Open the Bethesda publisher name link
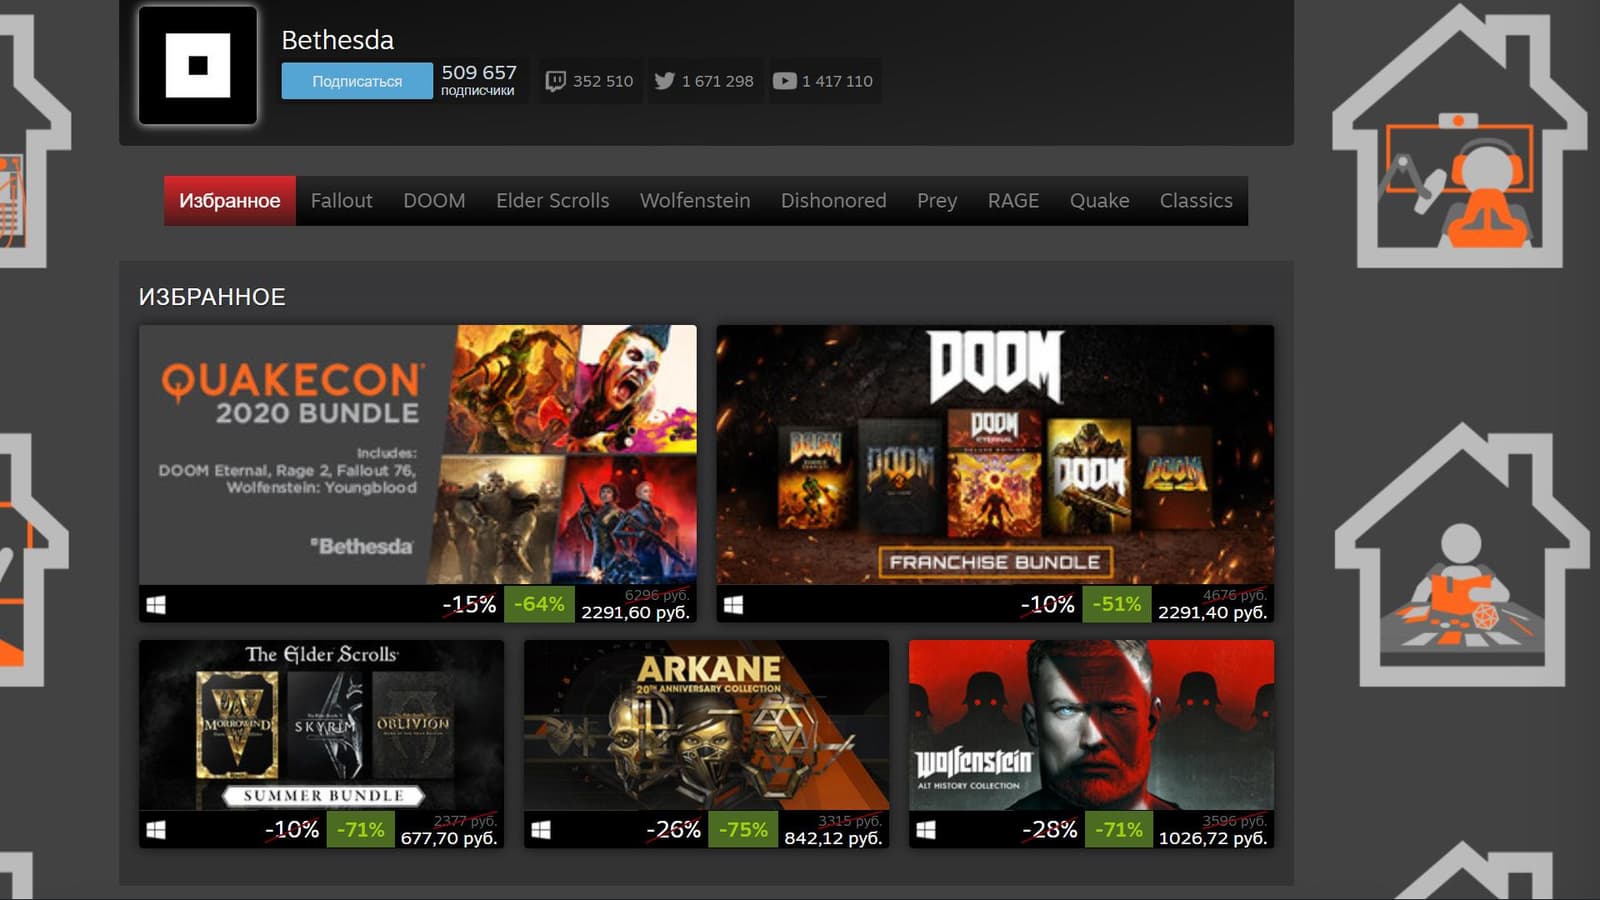The width and height of the screenshot is (1600, 900). click(x=338, y=40)
